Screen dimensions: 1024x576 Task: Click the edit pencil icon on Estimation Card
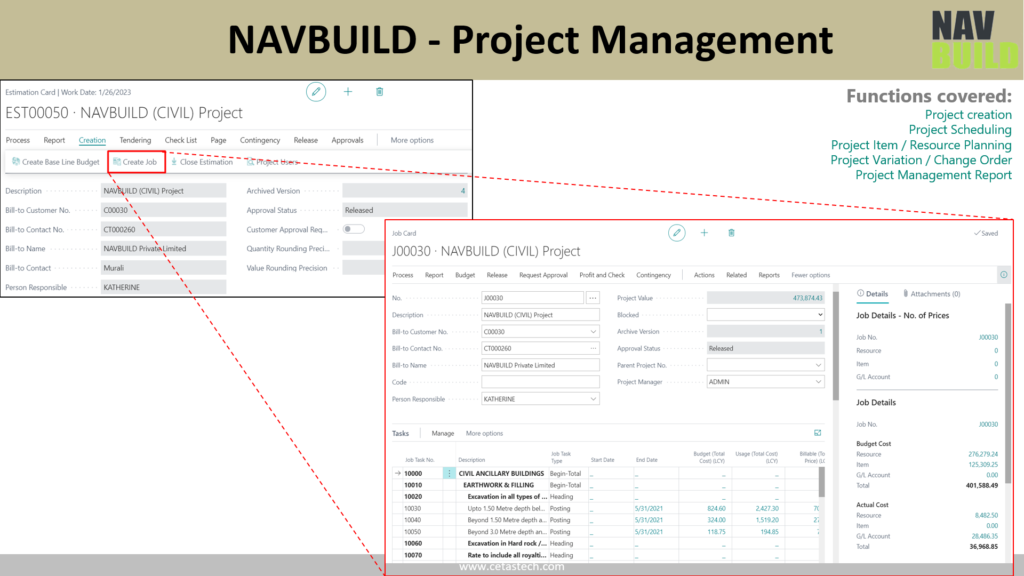point(316,92)
